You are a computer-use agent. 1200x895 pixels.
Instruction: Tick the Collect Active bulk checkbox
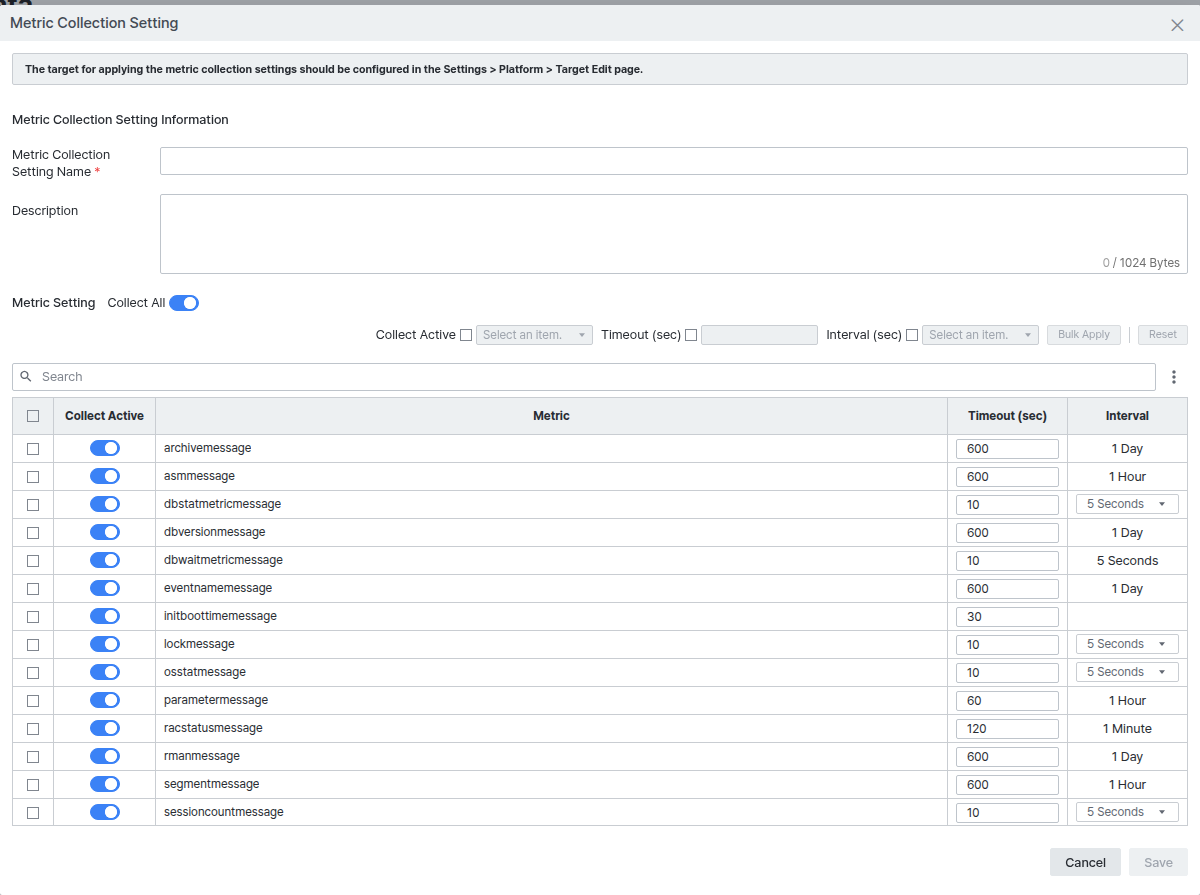[466, 335]
